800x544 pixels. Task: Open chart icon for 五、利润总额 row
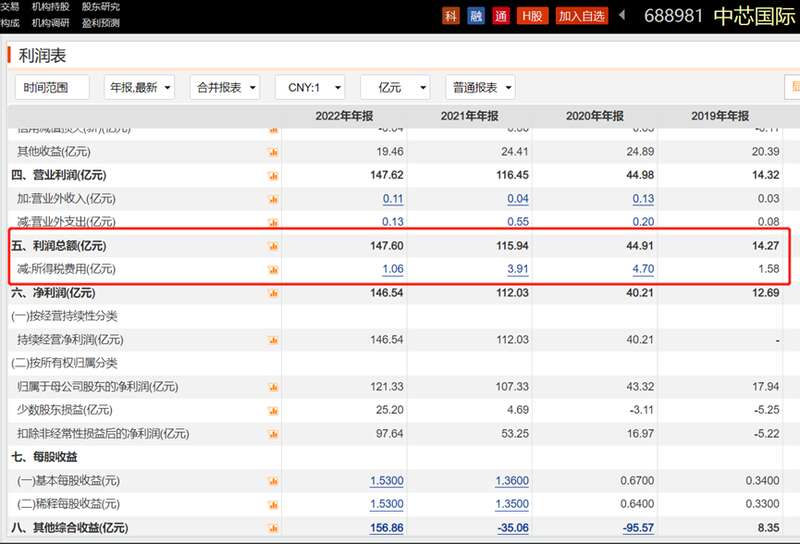[x=273, y=246]
